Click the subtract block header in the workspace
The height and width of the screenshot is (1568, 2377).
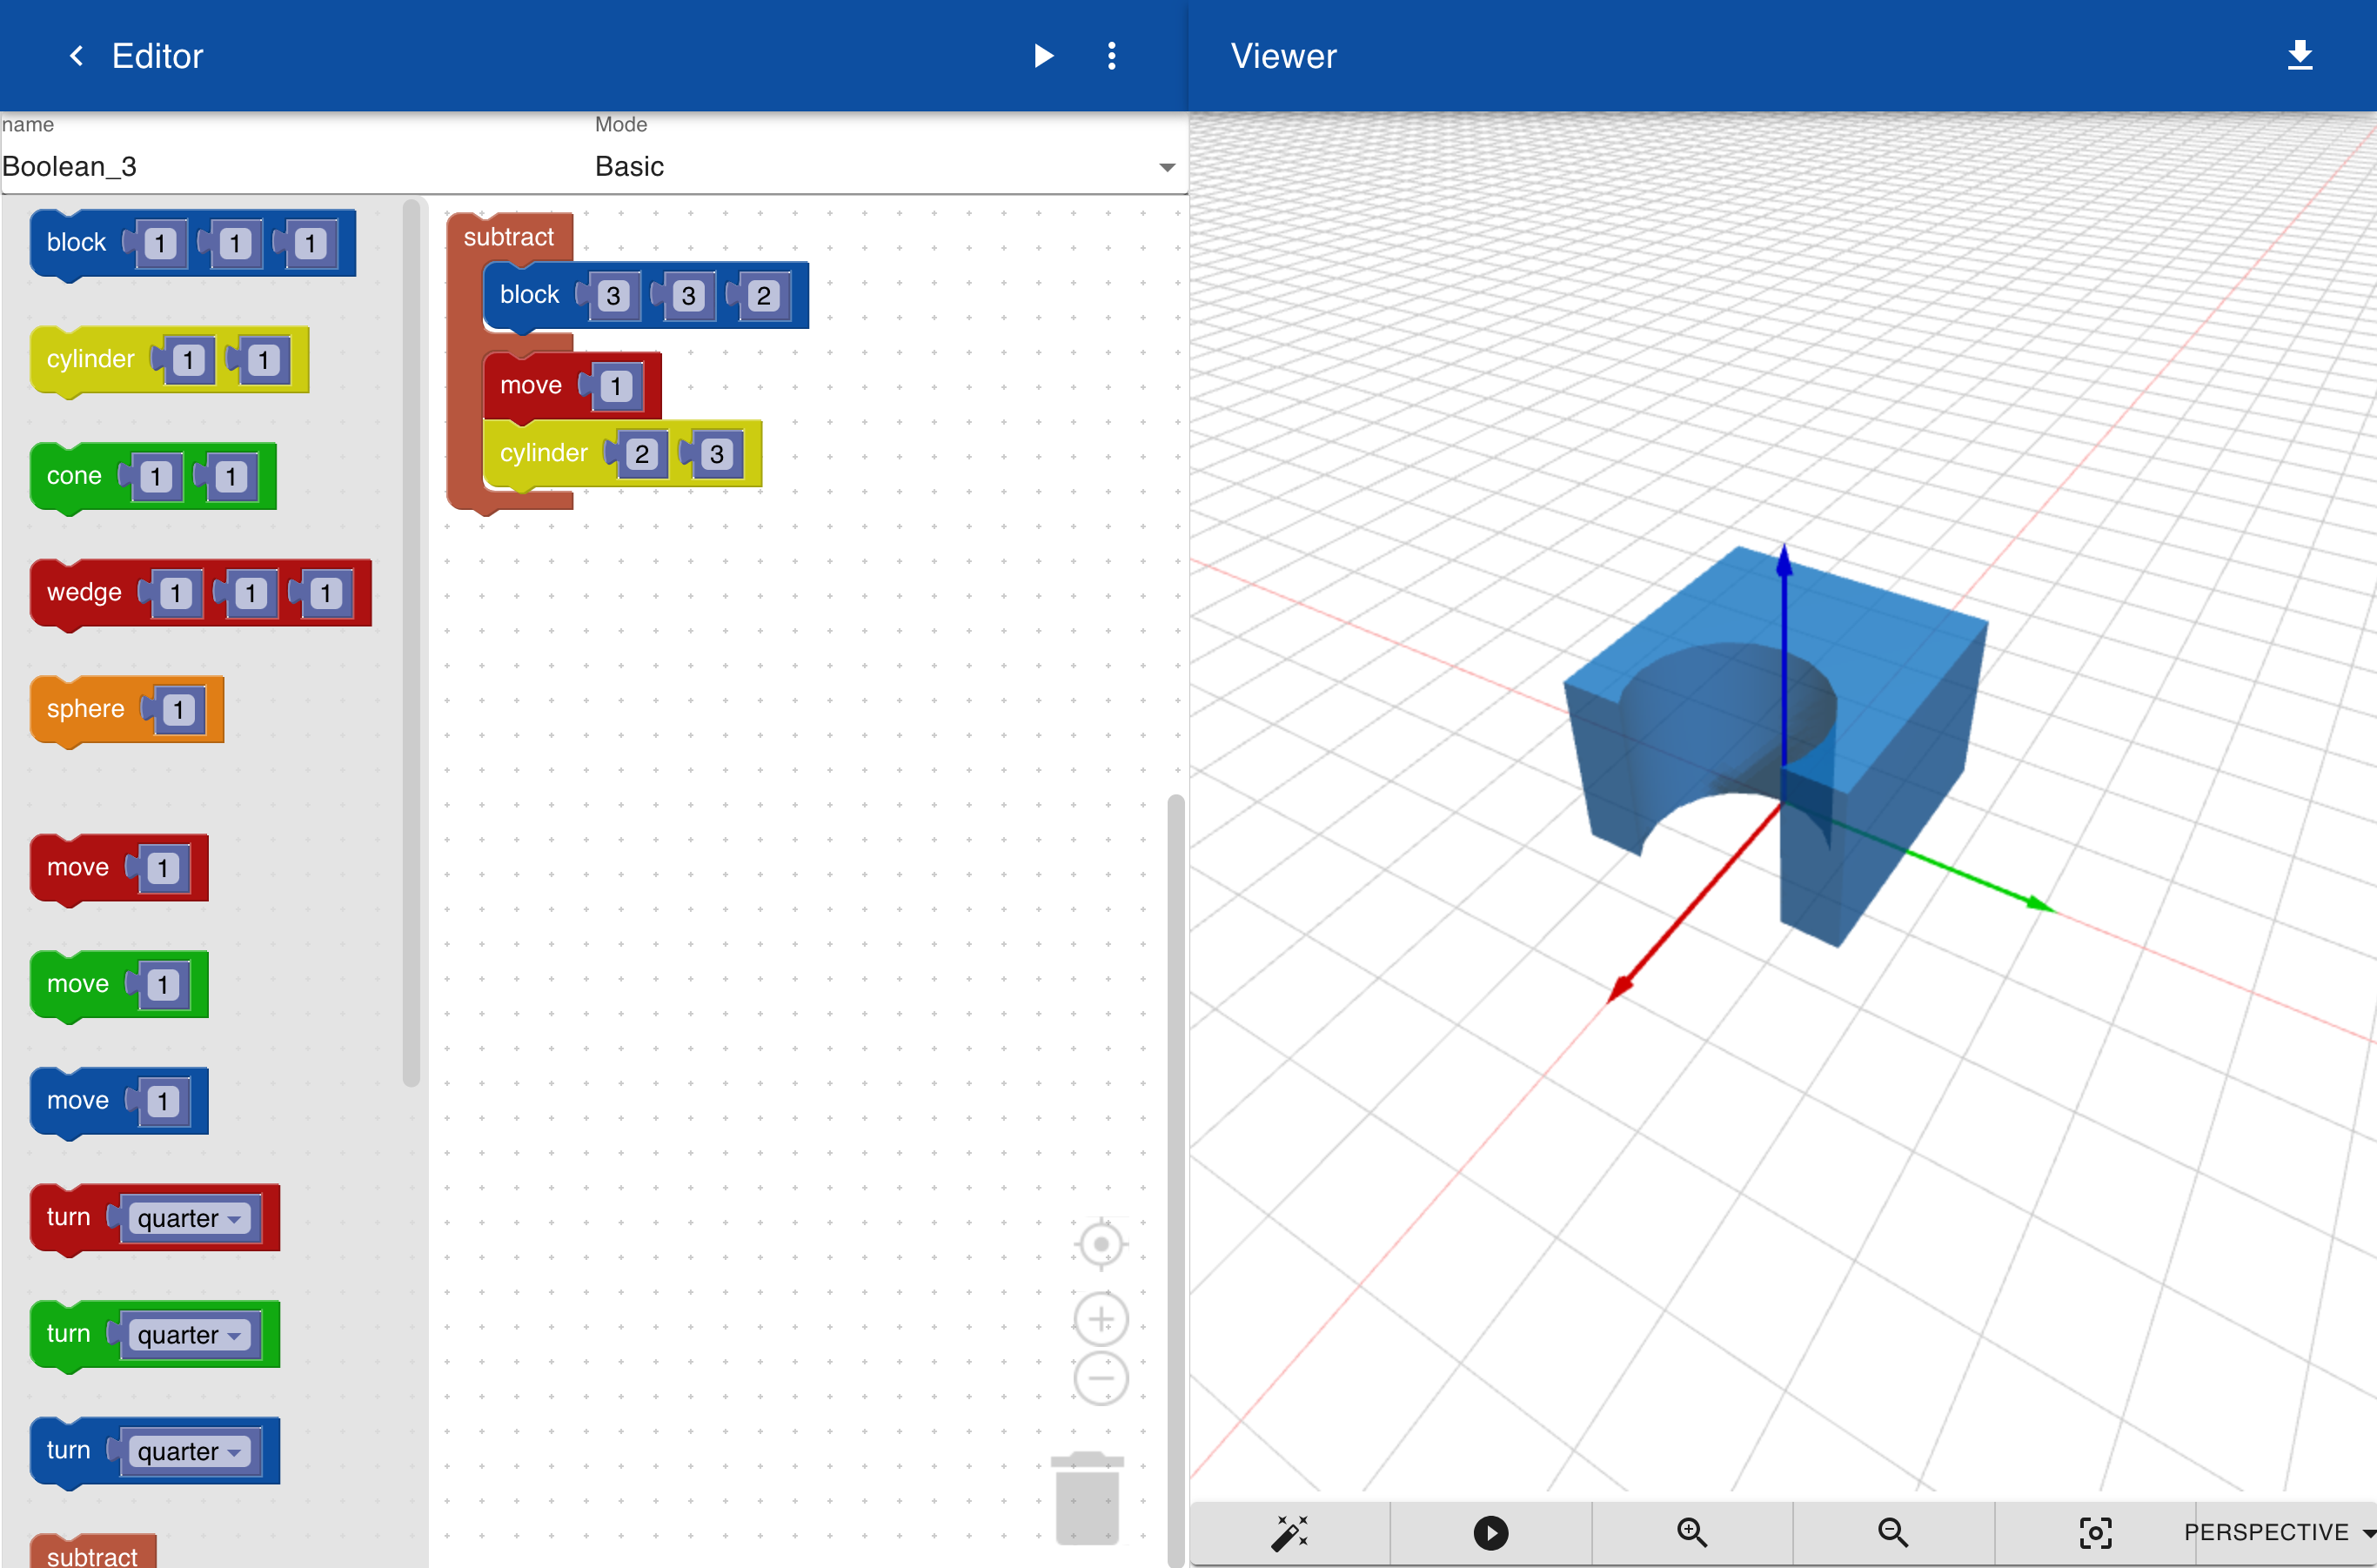point(508,237)
